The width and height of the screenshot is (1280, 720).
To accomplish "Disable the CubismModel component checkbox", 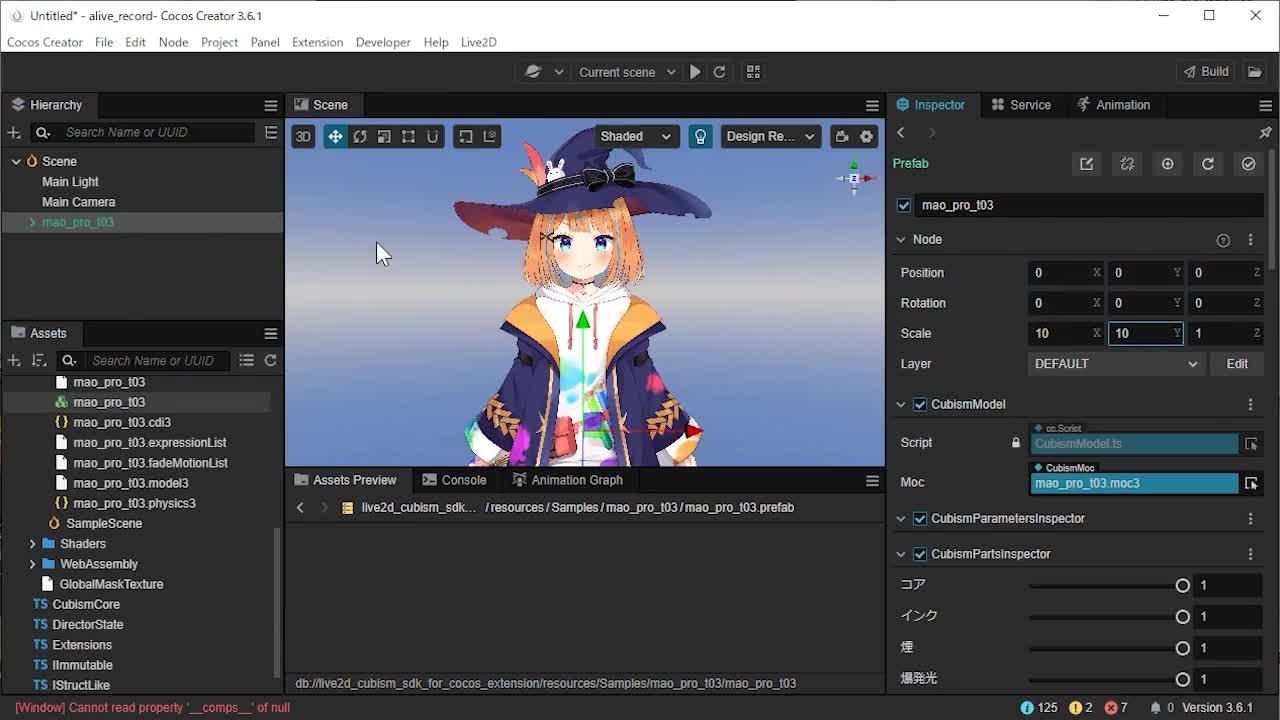I will (x=919, y=404).
